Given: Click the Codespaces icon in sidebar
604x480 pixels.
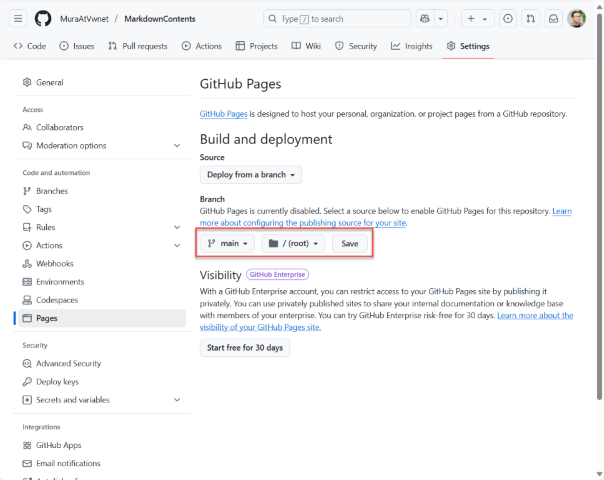Looking at the screenshot, I should (x=27, y=300).
